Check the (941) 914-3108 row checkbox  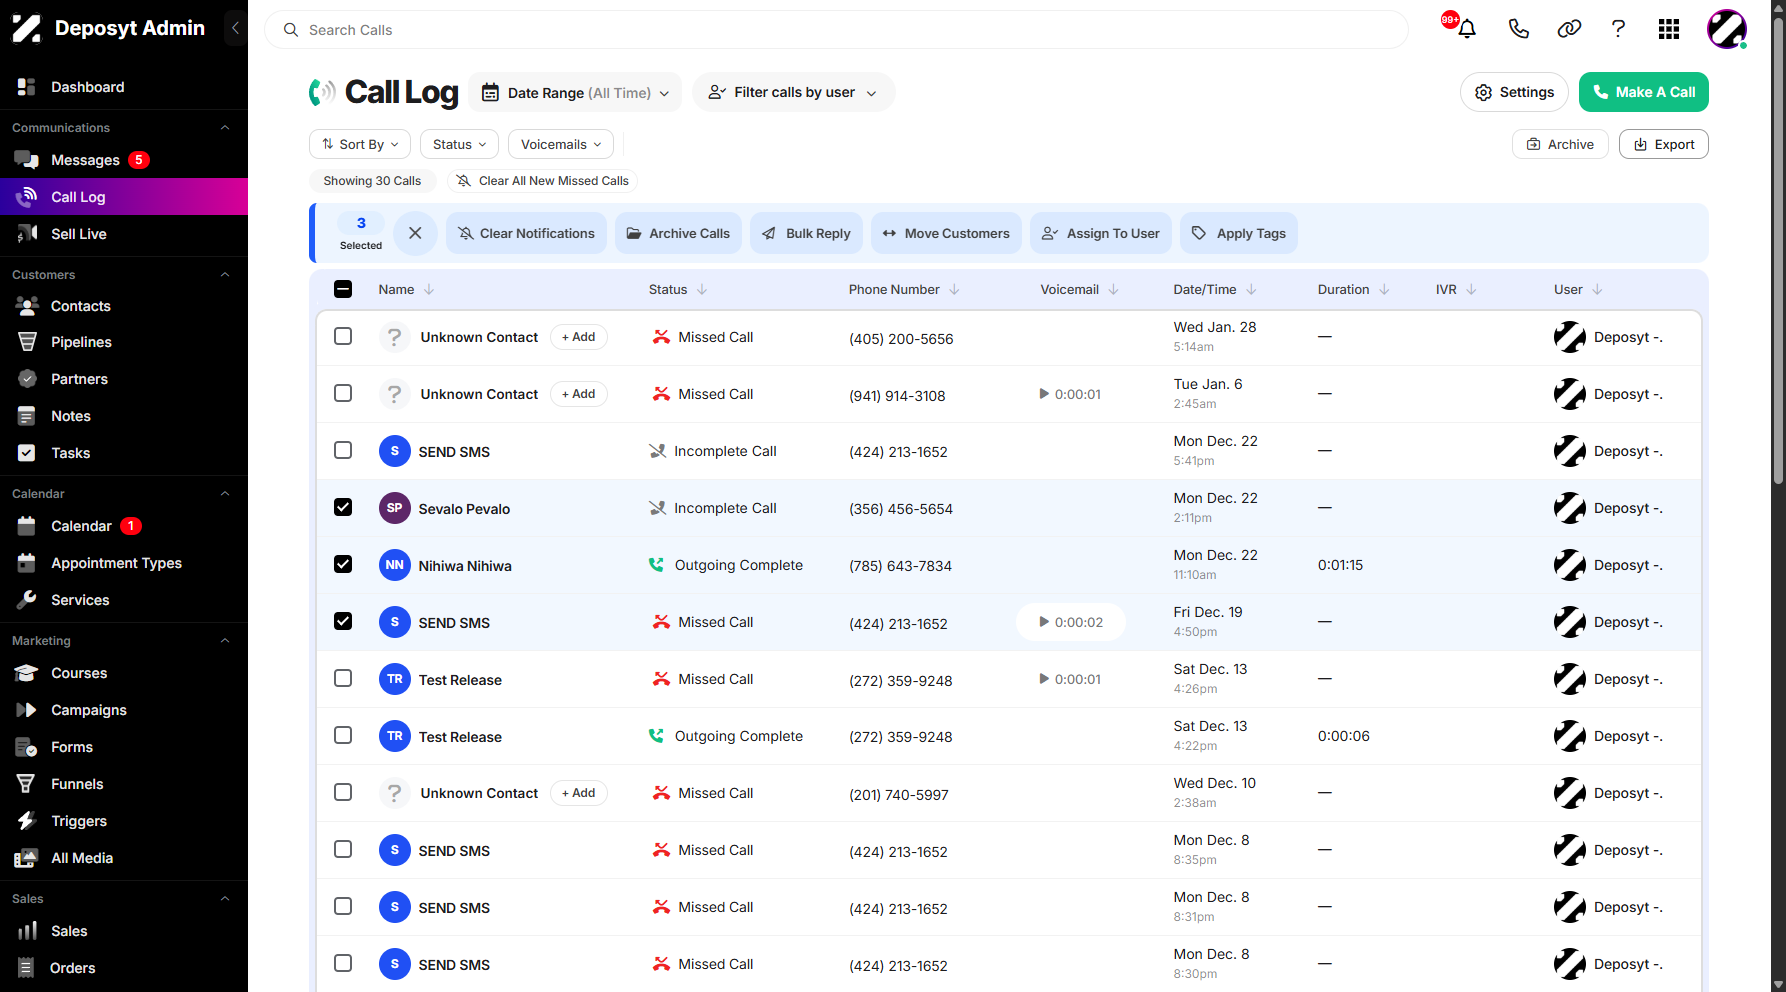point(343,393)
